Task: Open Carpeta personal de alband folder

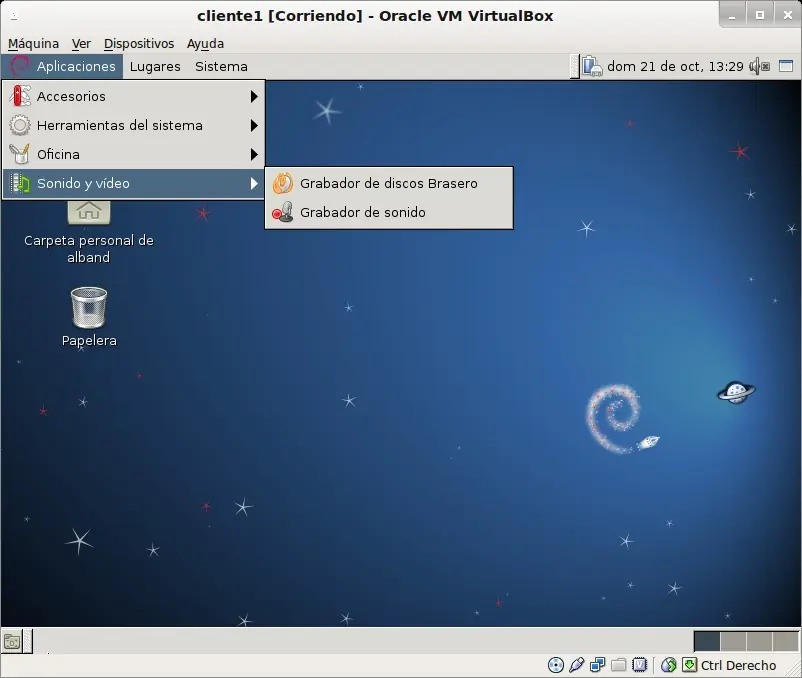Action: 89,212
